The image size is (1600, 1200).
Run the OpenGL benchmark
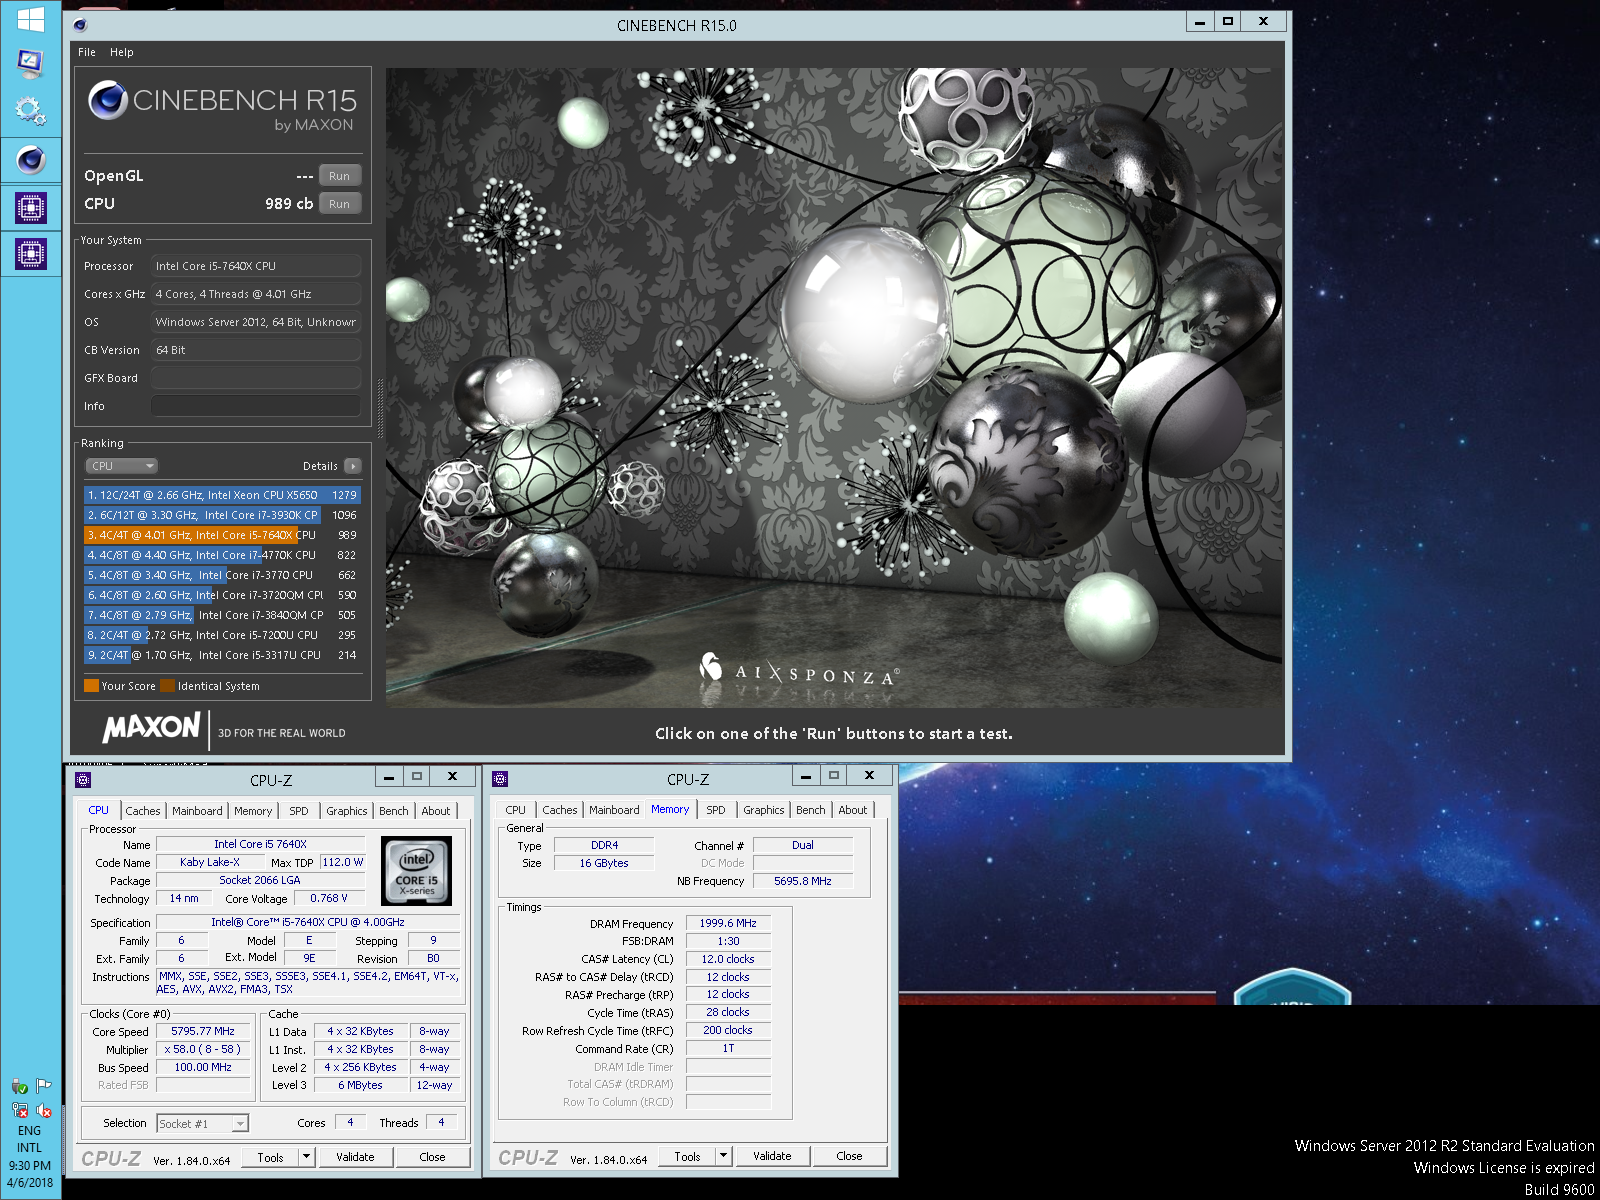[339, 176]
